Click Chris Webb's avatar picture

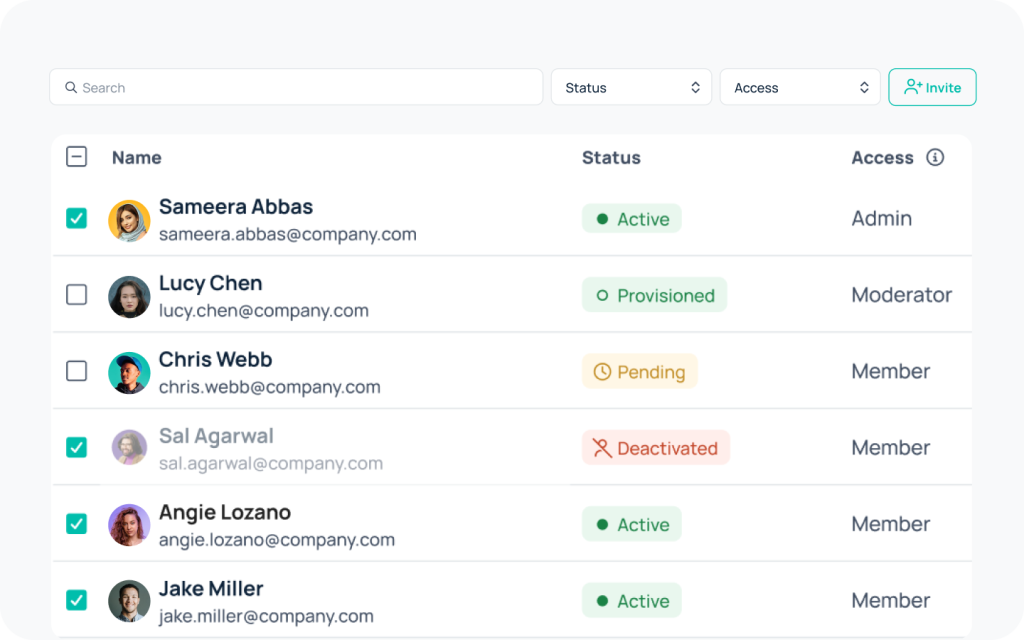(x=129, y=372)
